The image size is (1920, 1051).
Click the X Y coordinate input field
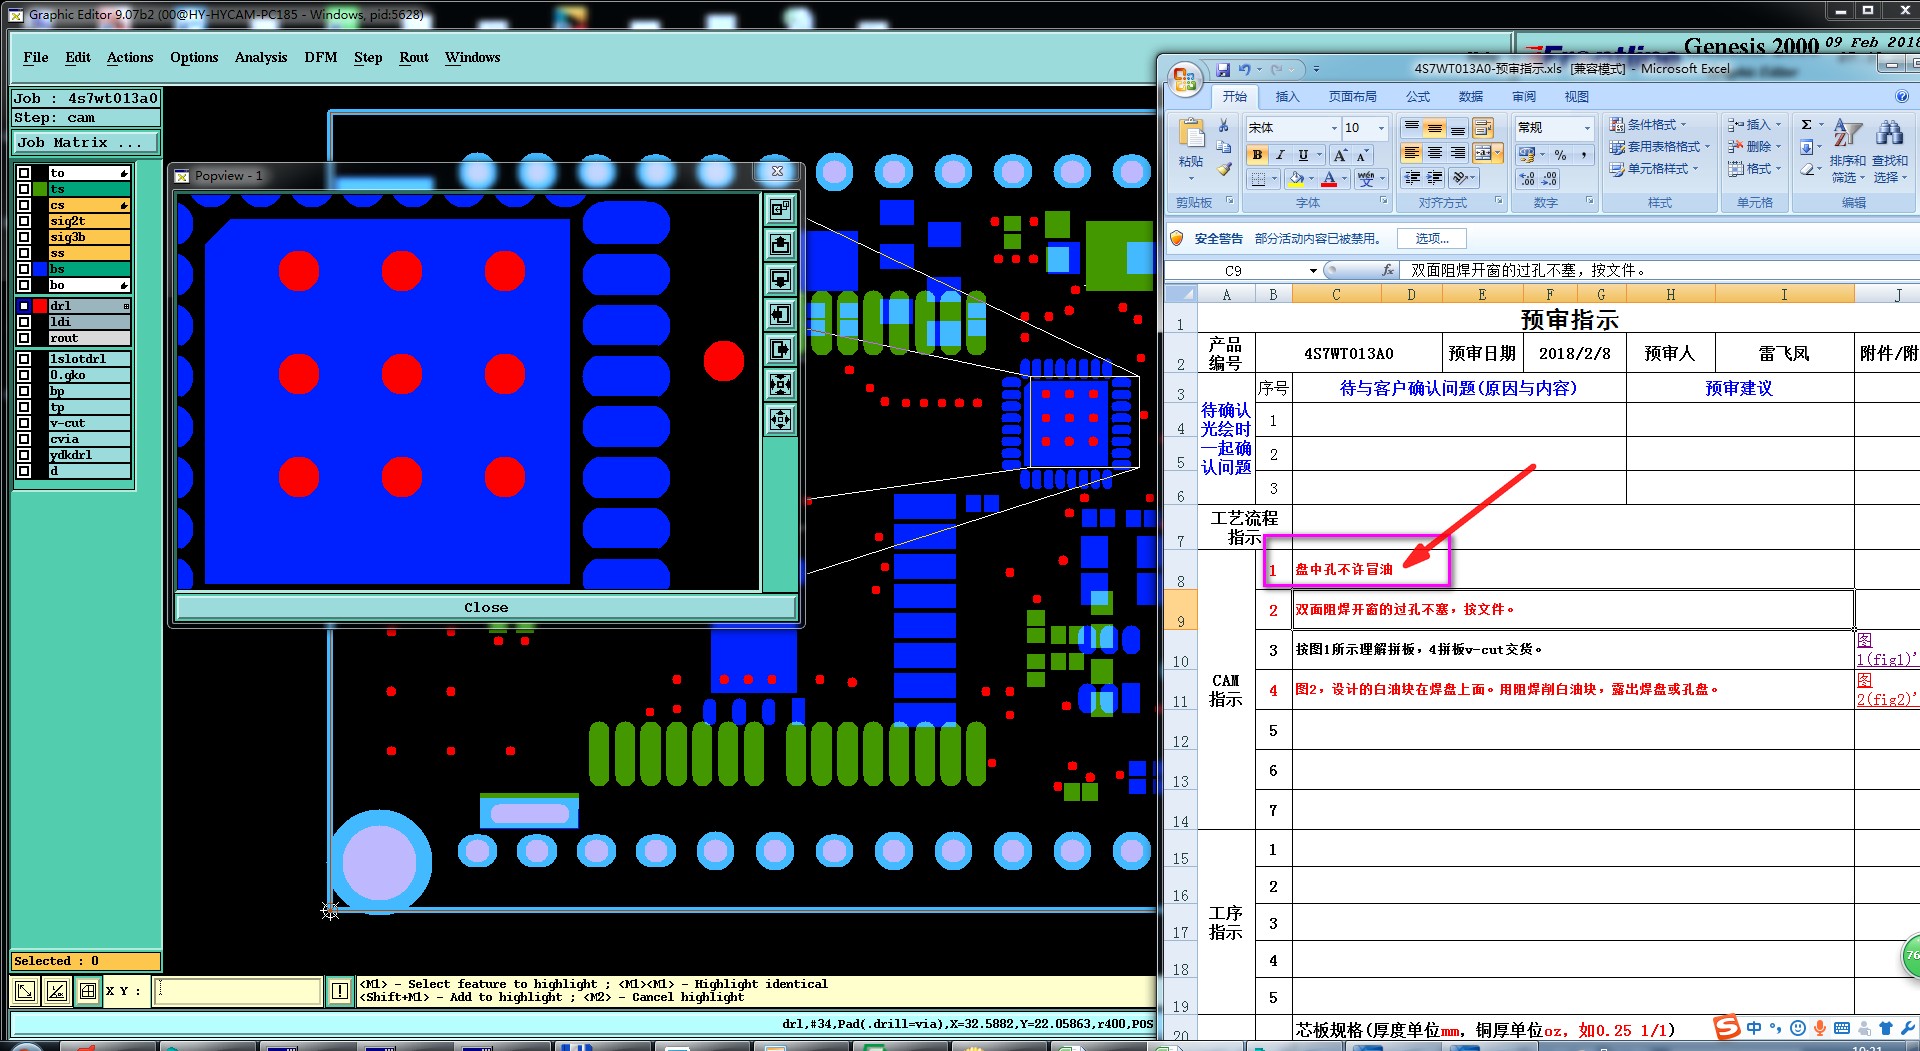click(238, 991)
